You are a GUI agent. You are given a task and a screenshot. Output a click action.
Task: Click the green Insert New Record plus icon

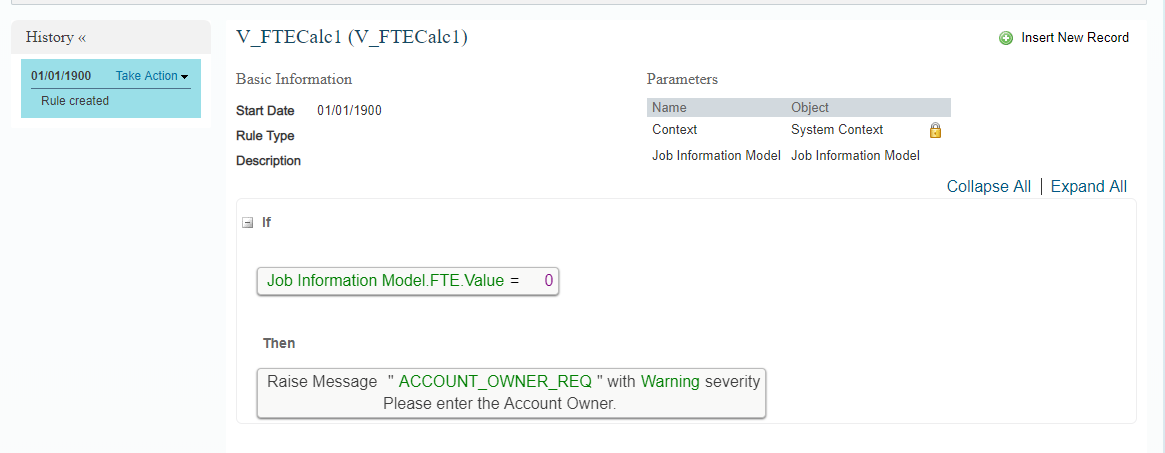(1006, 38)
